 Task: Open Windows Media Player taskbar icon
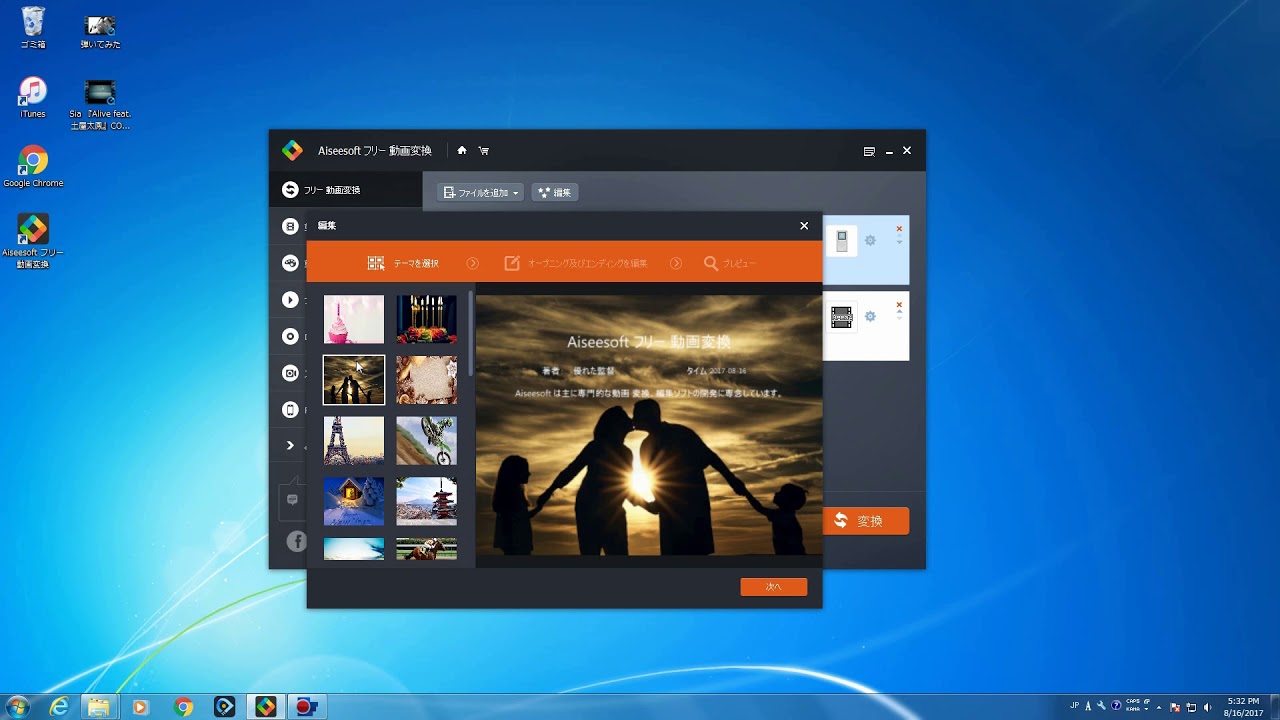[140, 707]
